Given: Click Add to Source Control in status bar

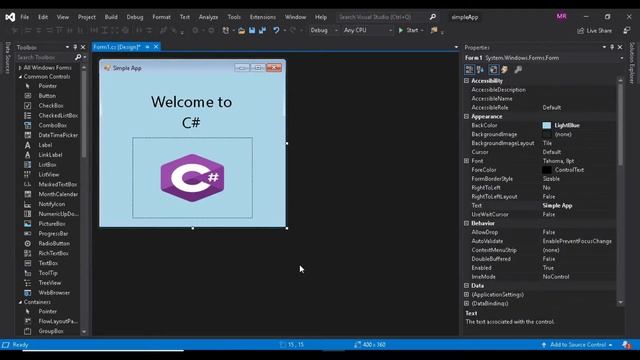Looking at the screenshot, I should pyautogui.click(x=578, y=345).
